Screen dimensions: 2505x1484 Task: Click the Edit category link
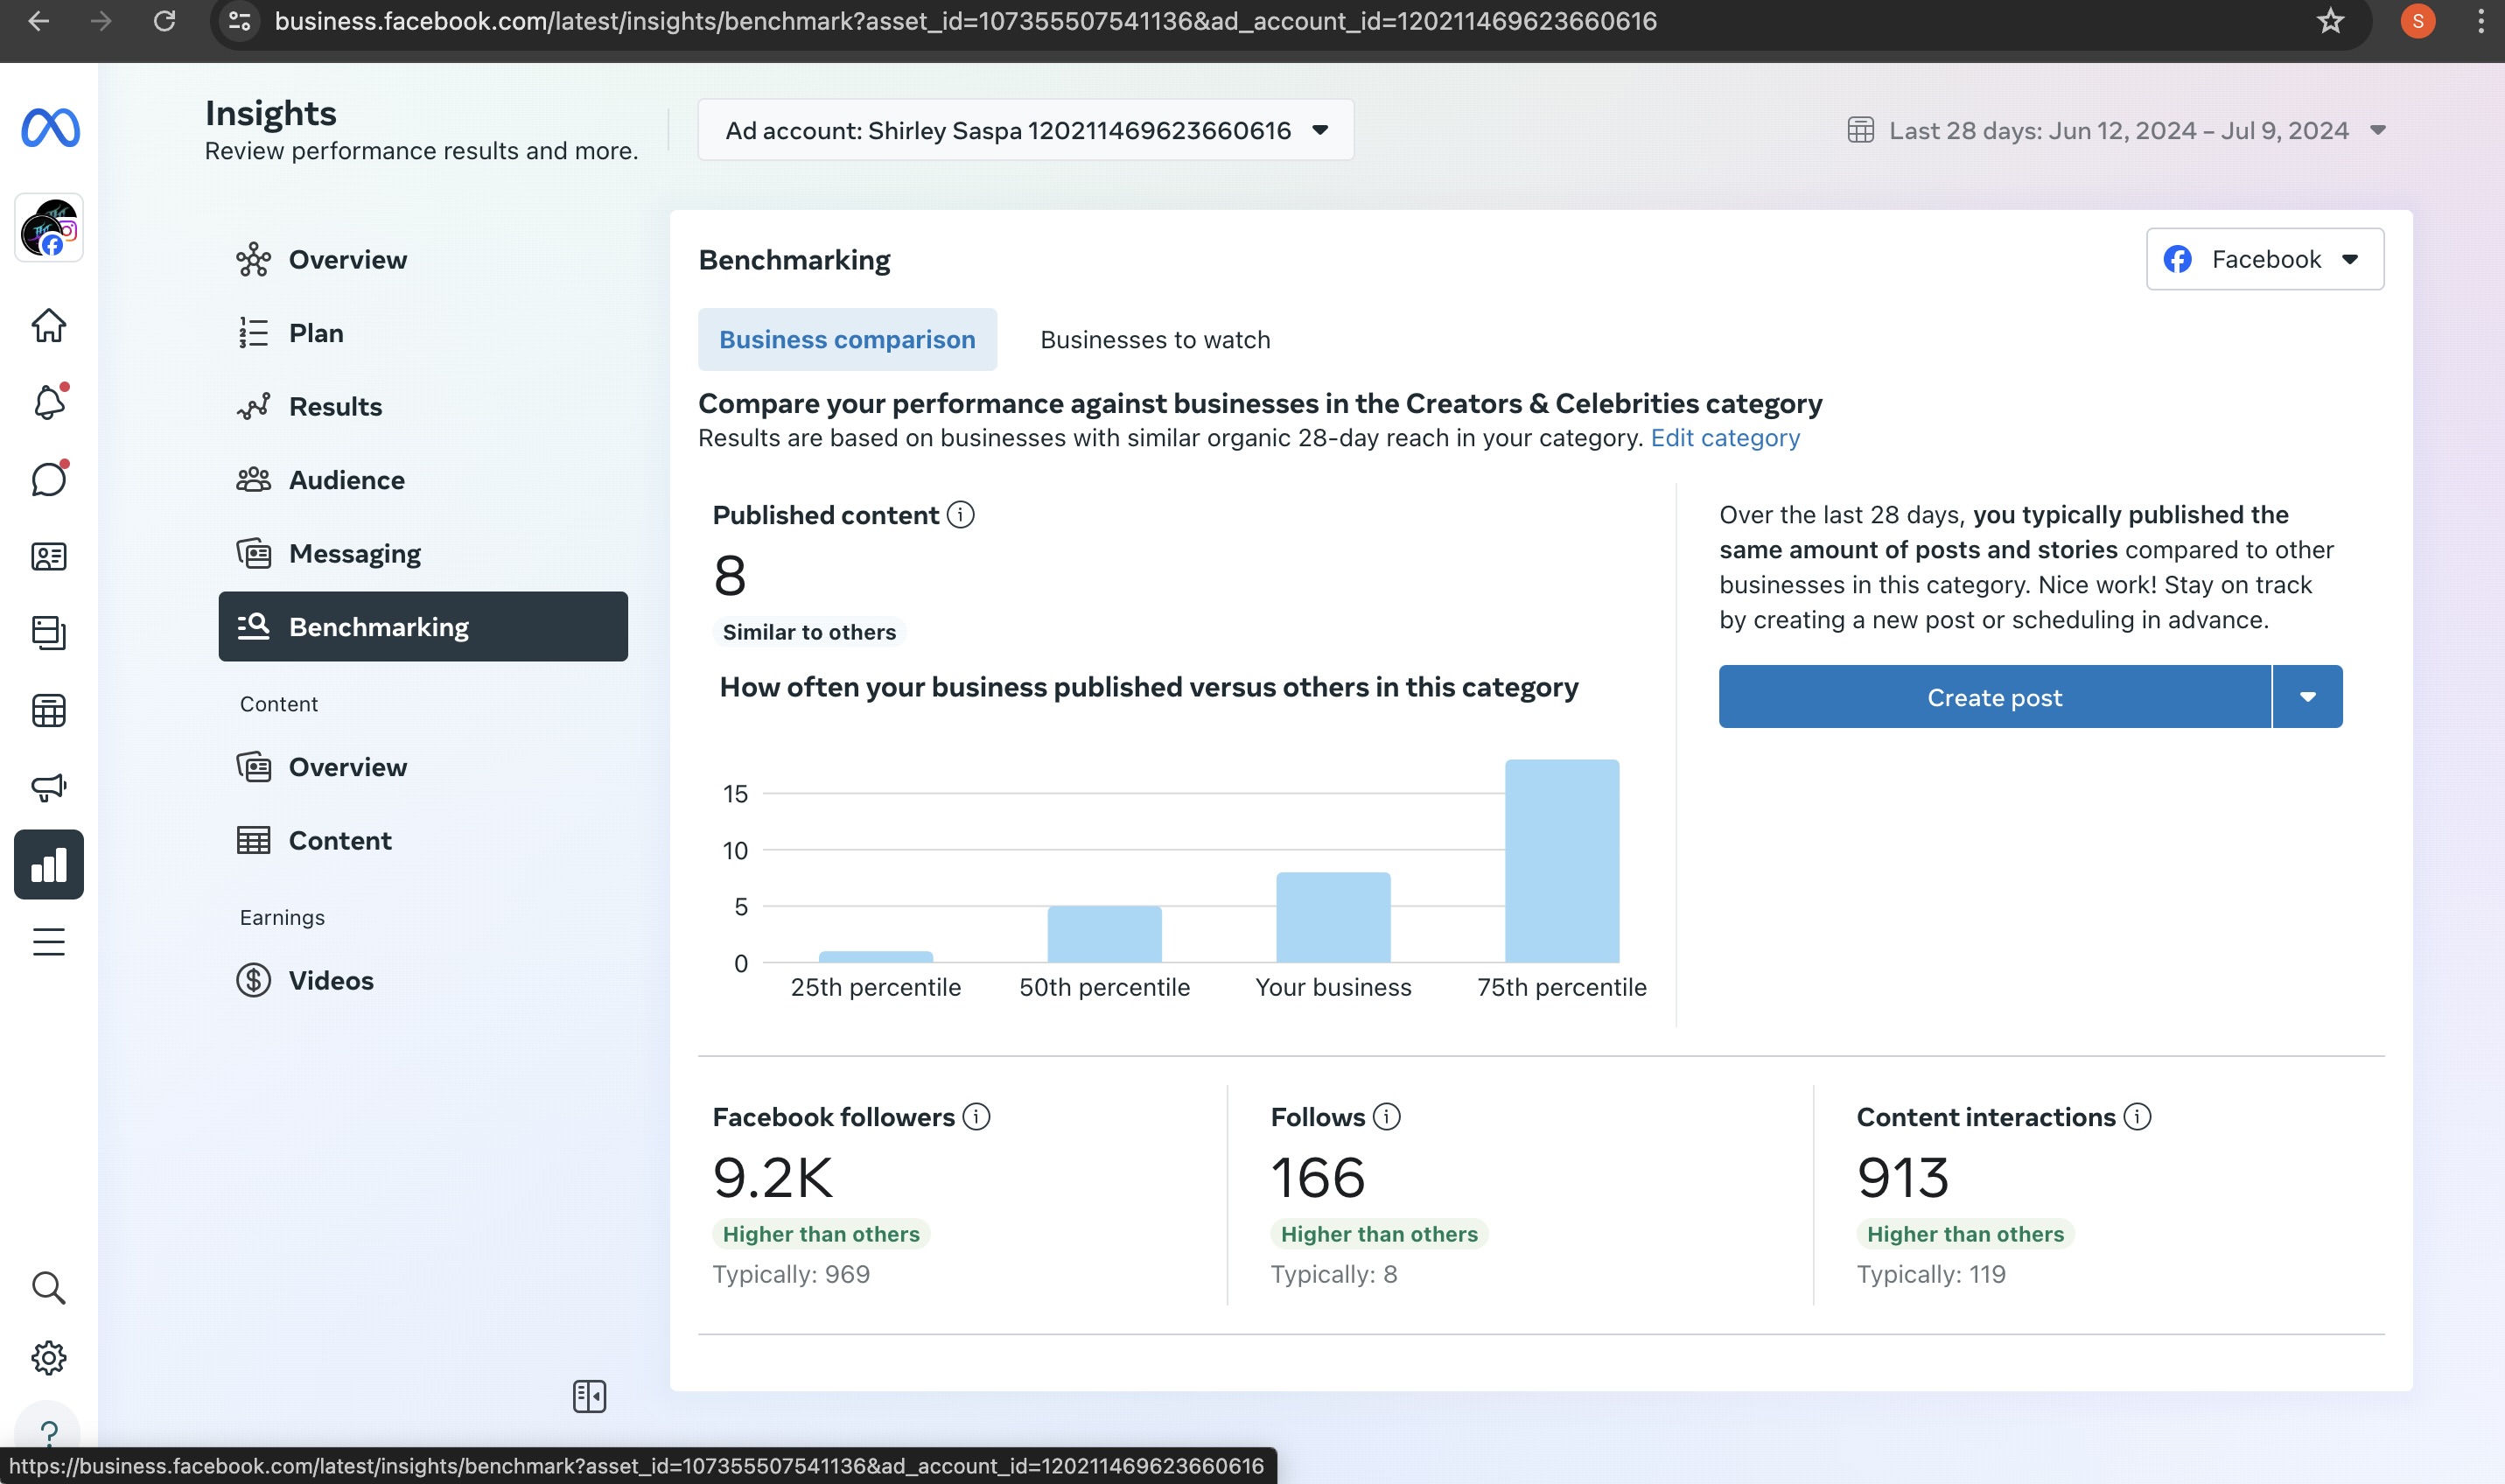(1724, 438)
